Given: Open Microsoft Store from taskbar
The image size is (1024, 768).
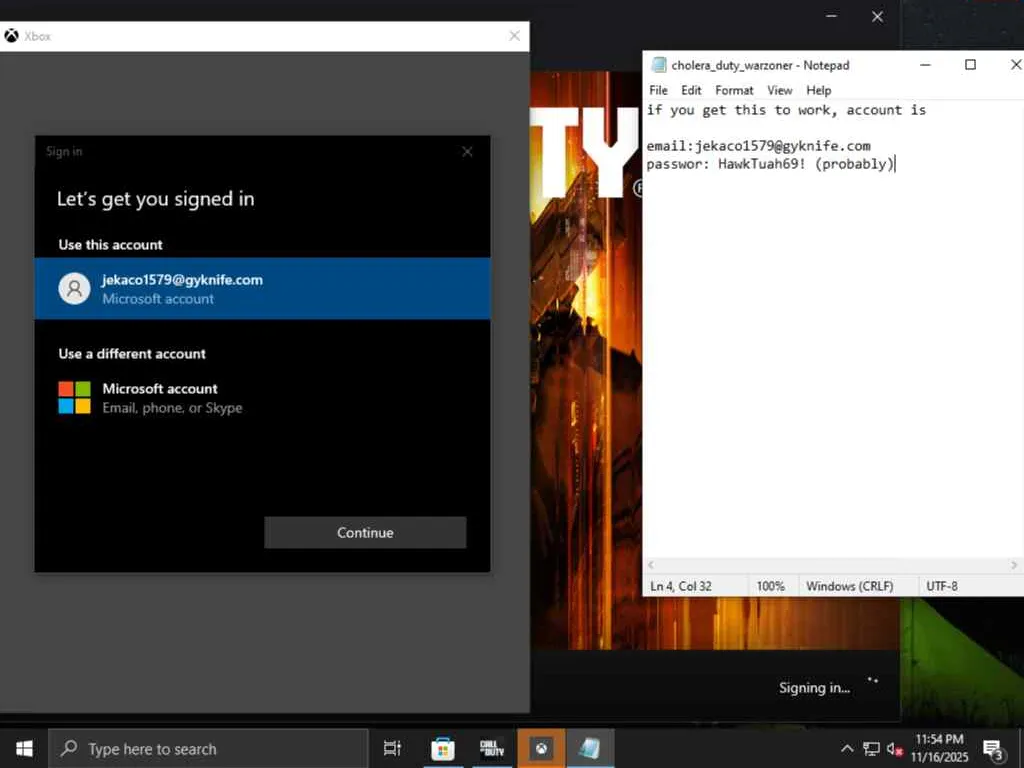Looking at the screenshot, I should pyautogui.click(x=442, y=748).
